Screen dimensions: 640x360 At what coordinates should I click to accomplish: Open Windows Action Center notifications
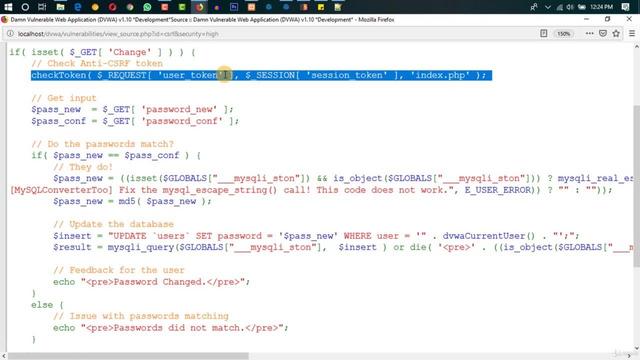coord(625,7)
